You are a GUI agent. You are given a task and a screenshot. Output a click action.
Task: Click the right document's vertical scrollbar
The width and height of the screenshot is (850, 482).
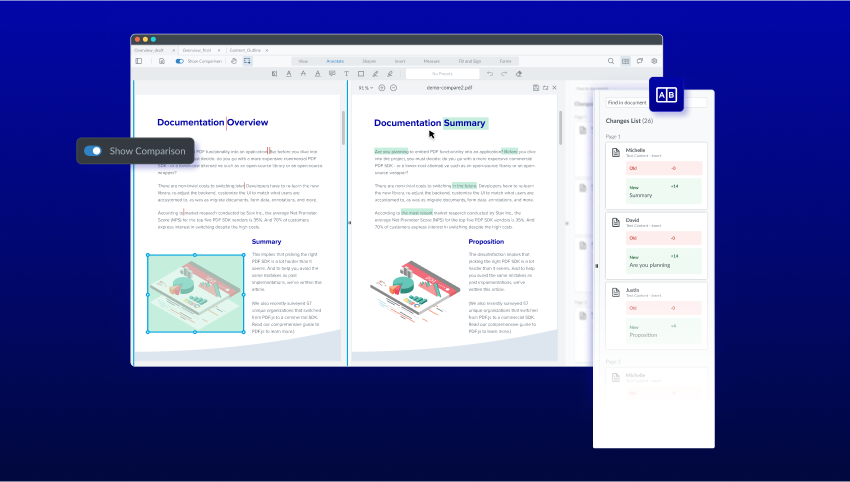tap(560, 128)
